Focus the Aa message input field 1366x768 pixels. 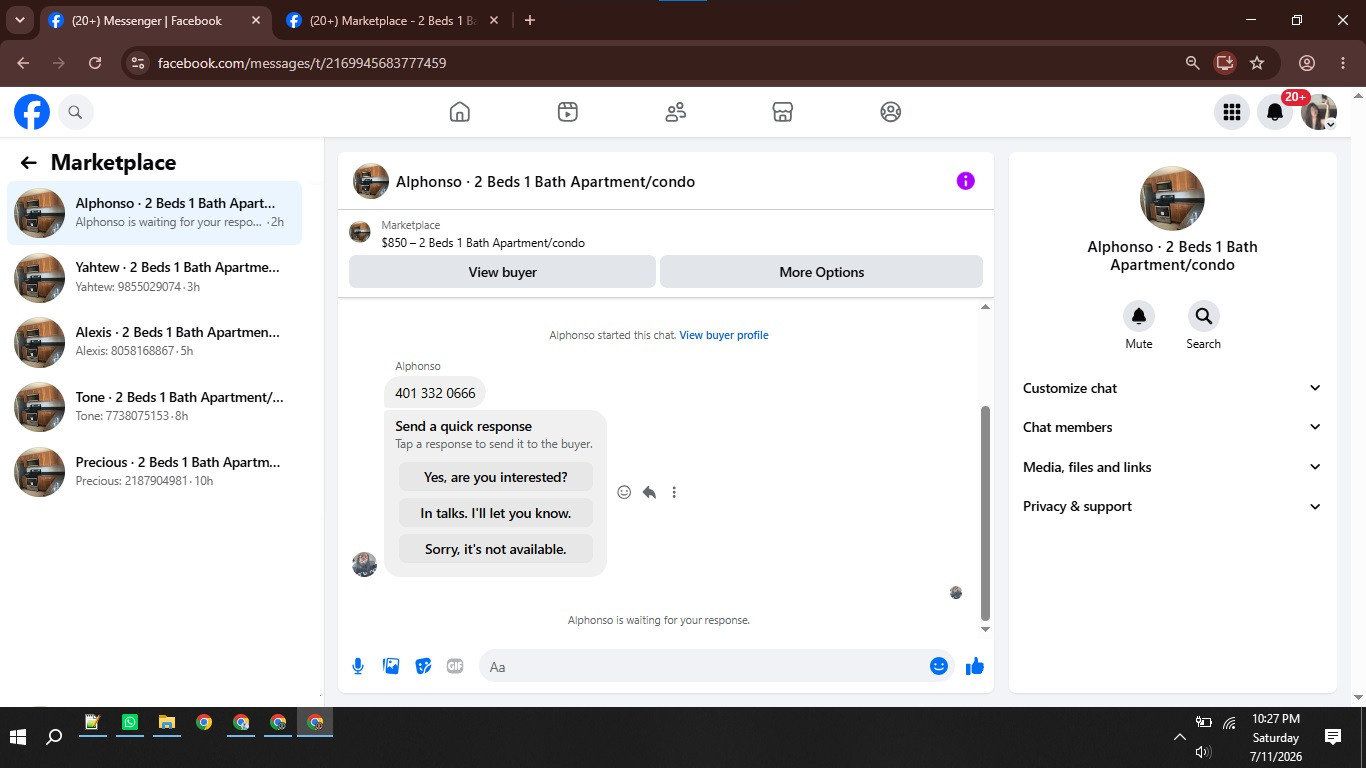(703, 666)
